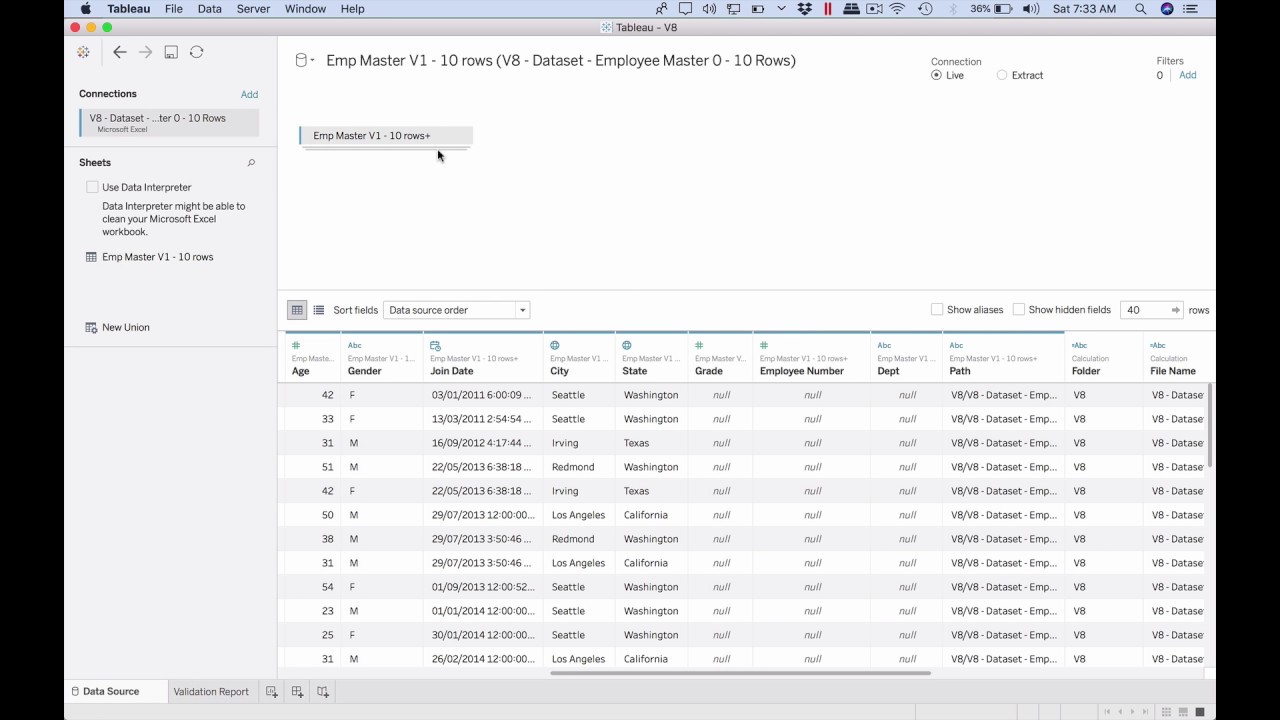Open the Dropbox menu bar icon

pos(804,9)
